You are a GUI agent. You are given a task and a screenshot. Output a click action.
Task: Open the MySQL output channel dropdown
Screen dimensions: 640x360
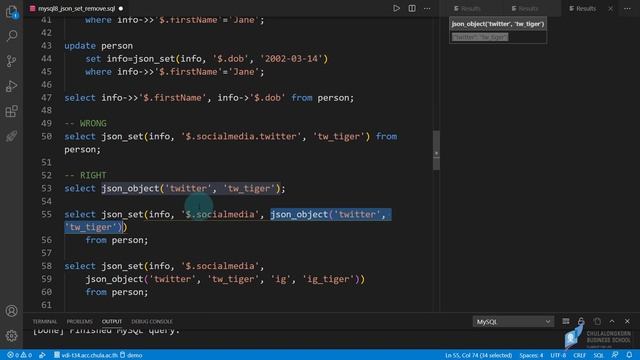coord(513,322)
